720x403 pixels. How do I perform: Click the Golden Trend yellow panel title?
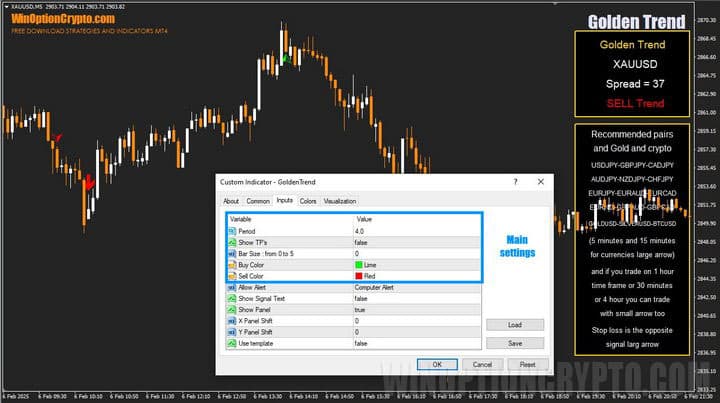[x=632, y=45]
